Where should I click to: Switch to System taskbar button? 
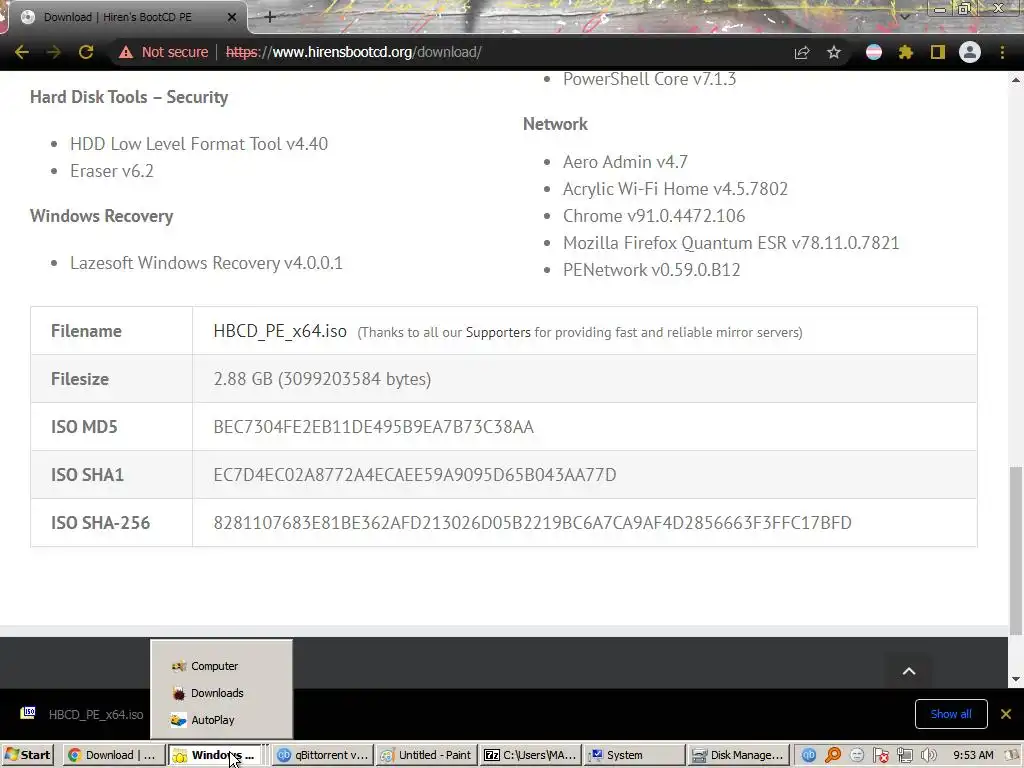[635, 755]
